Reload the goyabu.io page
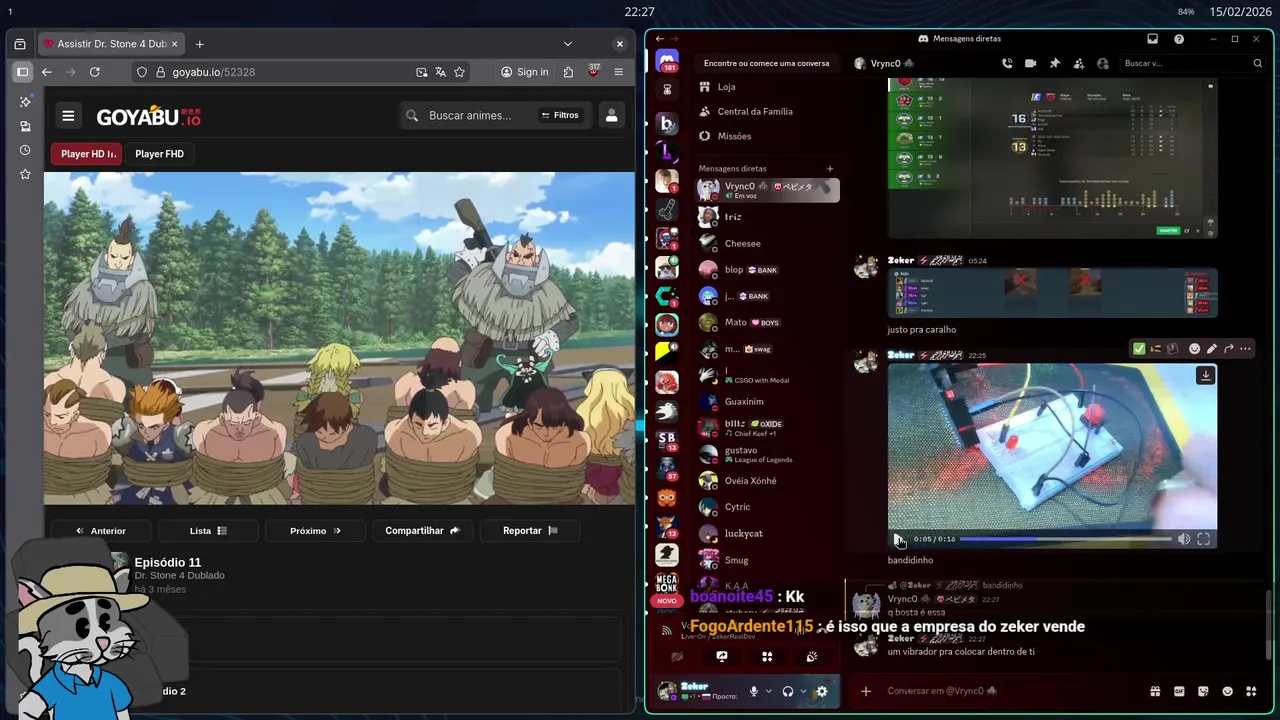The width and height of the screenshot is (1280, 720). coord(94,72)
